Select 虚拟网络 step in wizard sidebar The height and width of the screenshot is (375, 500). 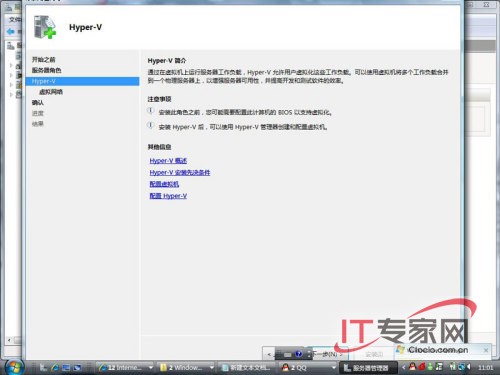click(51, 92)
